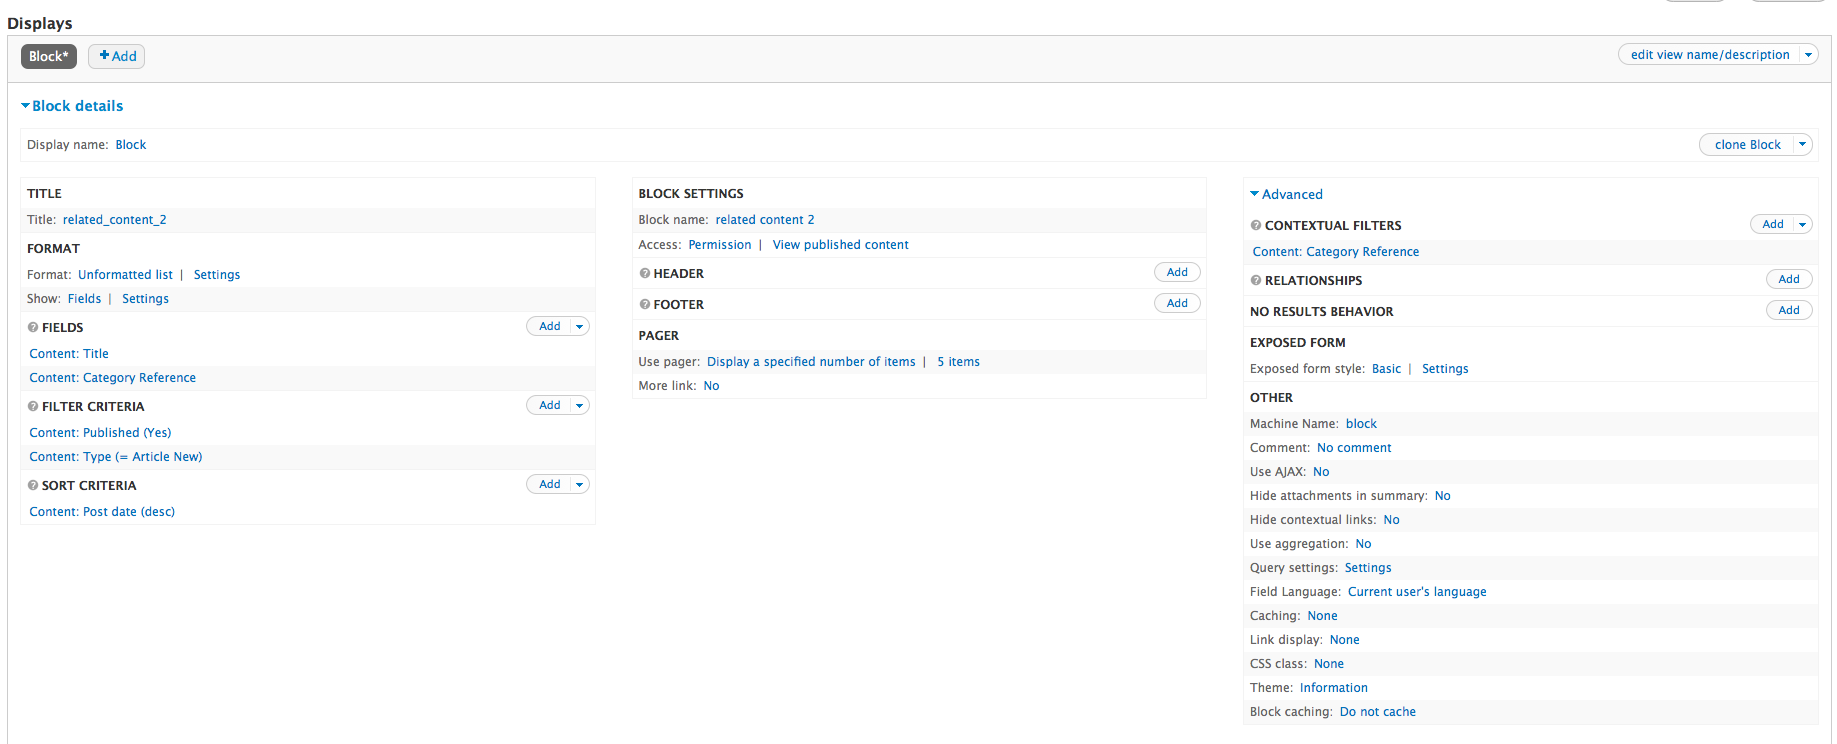Add a new sort criterion
This screenshot has height=744, width=1837.
(x=549, y=484)
